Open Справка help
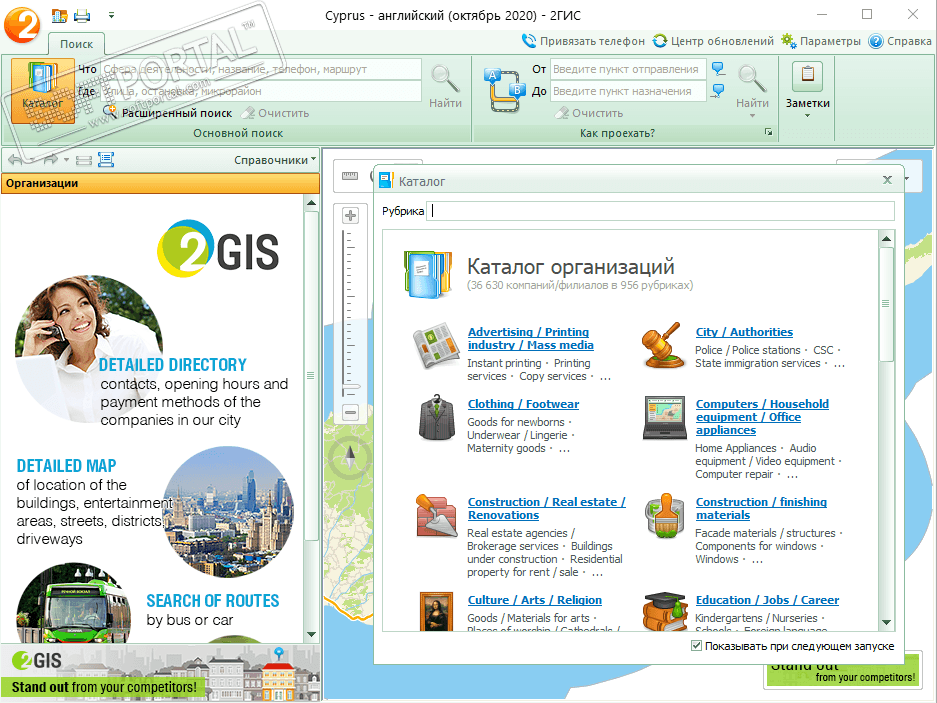 pyautogui.click(x=900, y=41)
